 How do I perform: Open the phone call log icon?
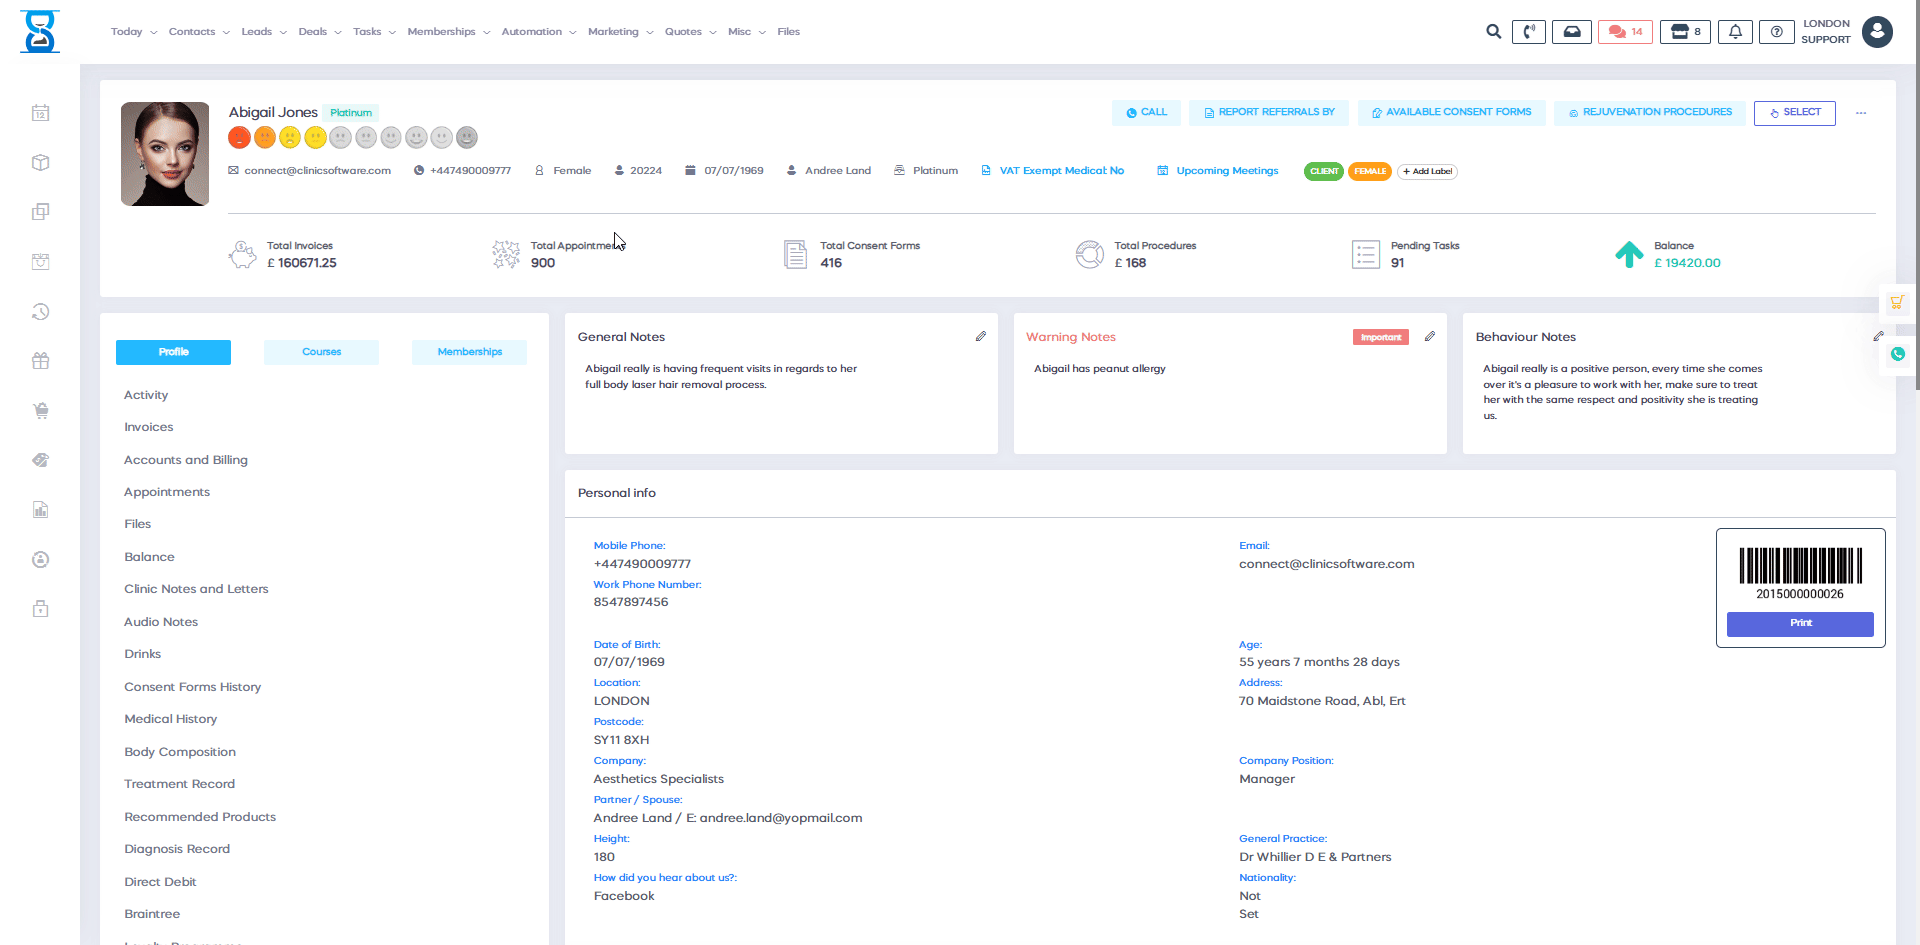point(1528,31)
